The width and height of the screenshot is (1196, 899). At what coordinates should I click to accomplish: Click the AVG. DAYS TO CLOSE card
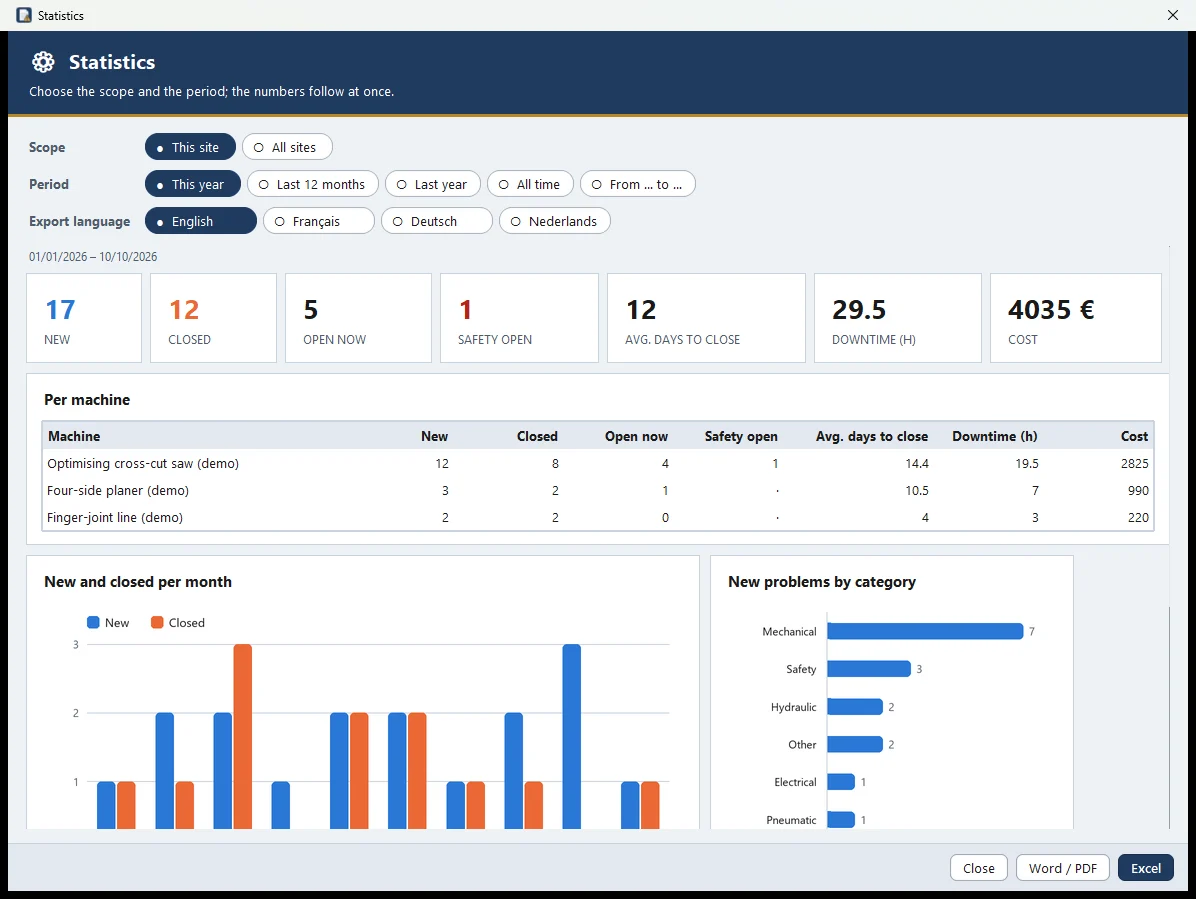pos(706,318)
